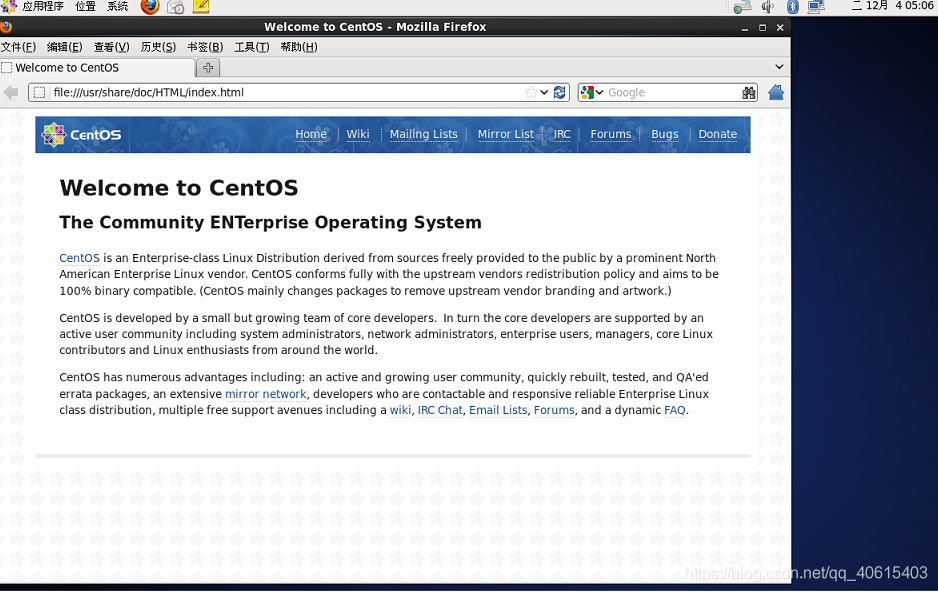Image resolution: width=938 pixels, height=592 pixels.
Task: Go back using the Back arrow button
Action: (x=11, y=92)
